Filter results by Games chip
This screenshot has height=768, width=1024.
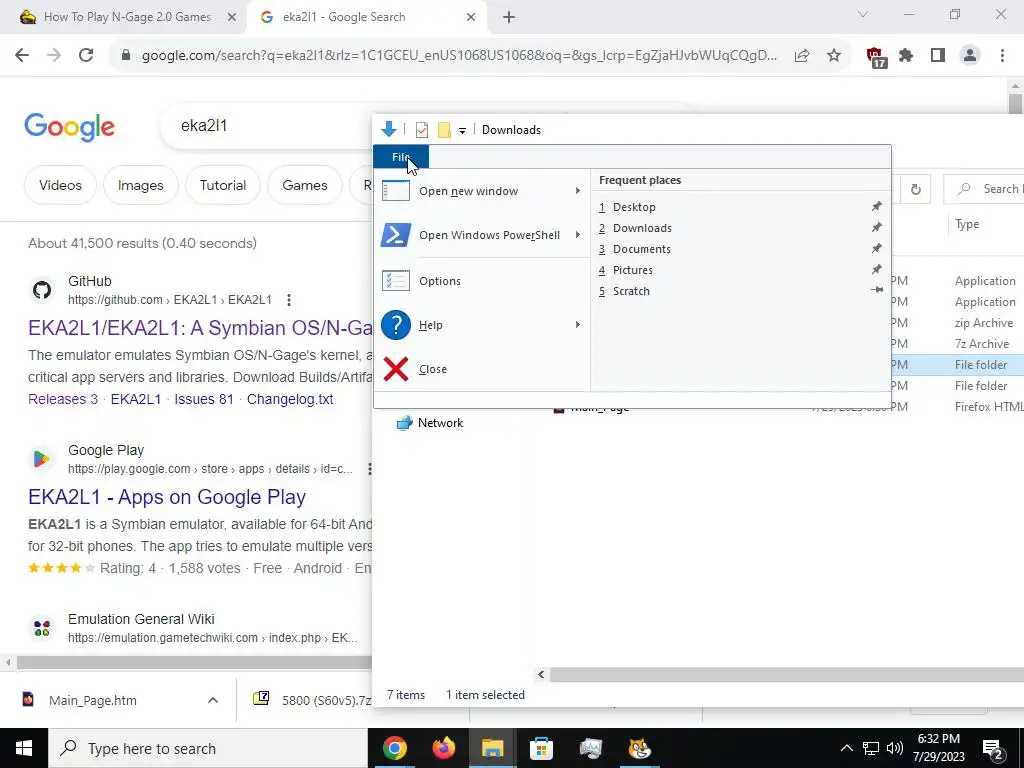(304, 185)
